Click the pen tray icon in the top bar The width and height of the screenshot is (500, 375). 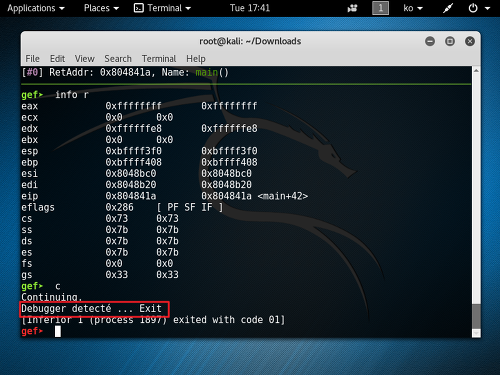coord(448,8)
